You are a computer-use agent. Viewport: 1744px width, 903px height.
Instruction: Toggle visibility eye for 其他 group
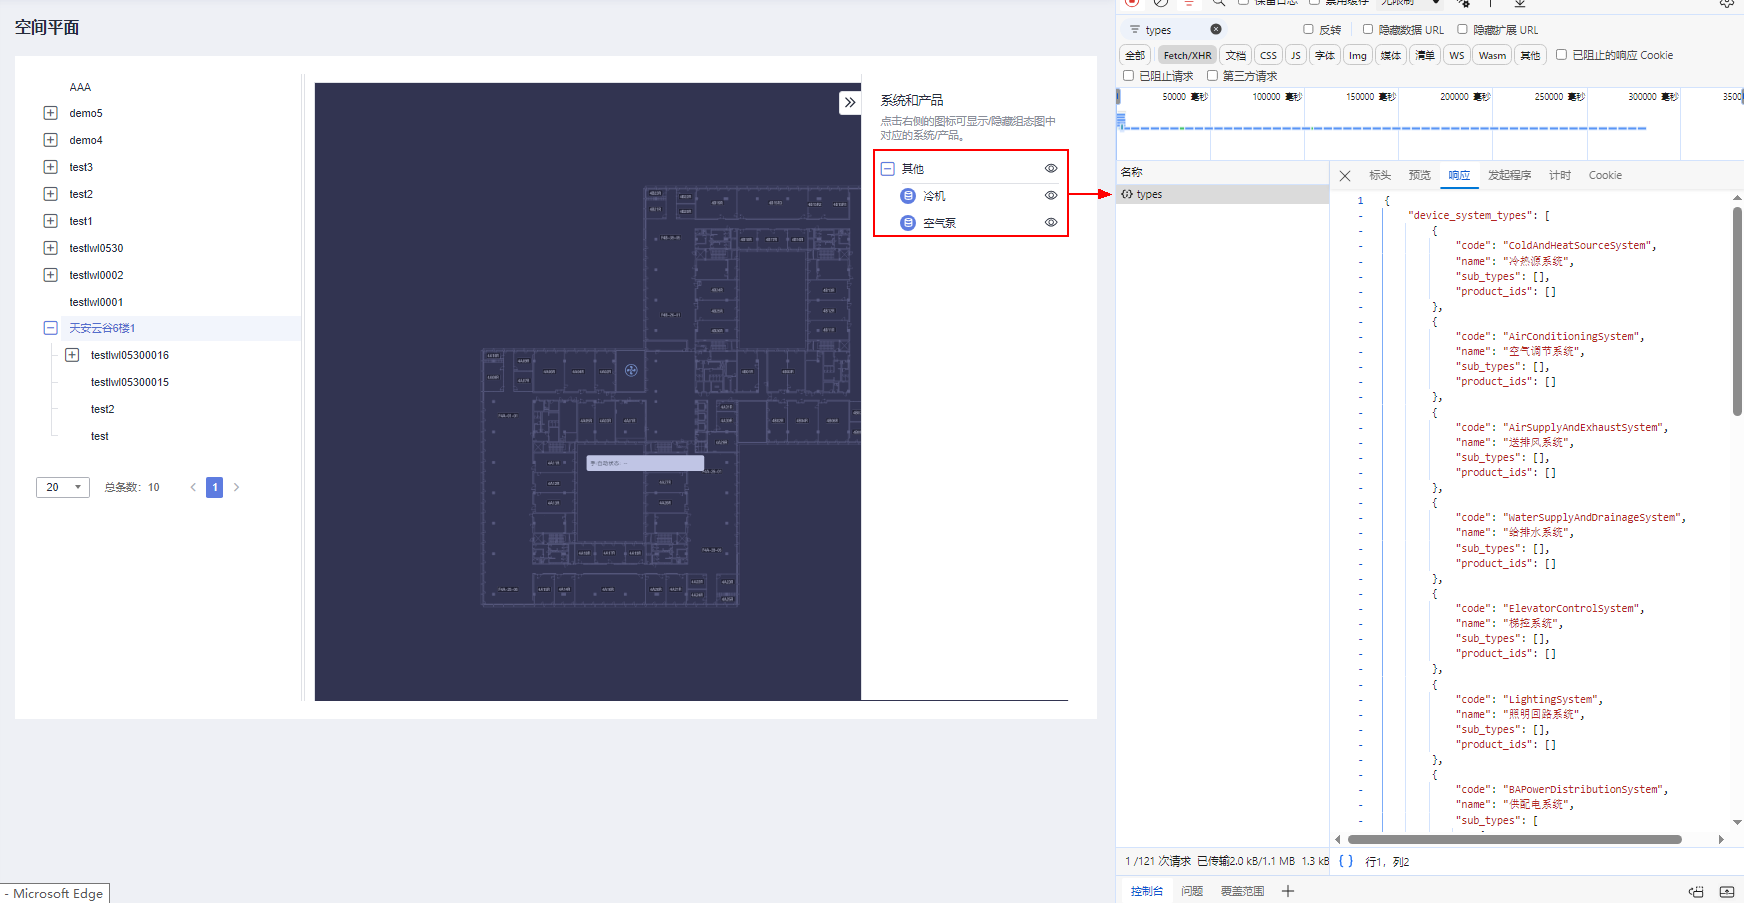pos(1051,168)
